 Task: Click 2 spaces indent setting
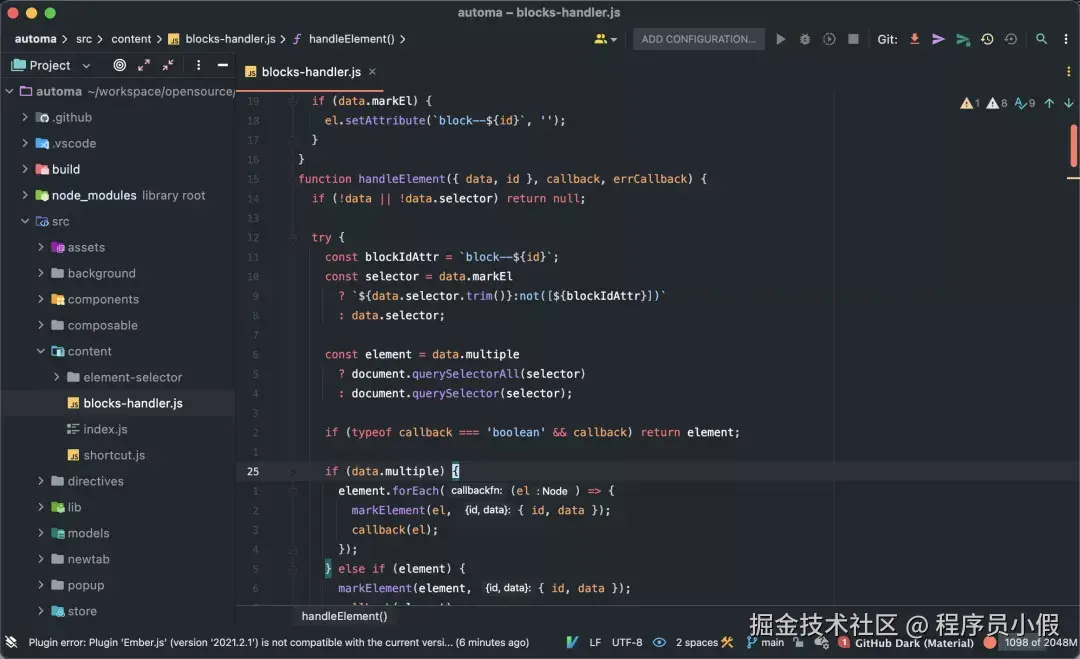pos(697,642)
